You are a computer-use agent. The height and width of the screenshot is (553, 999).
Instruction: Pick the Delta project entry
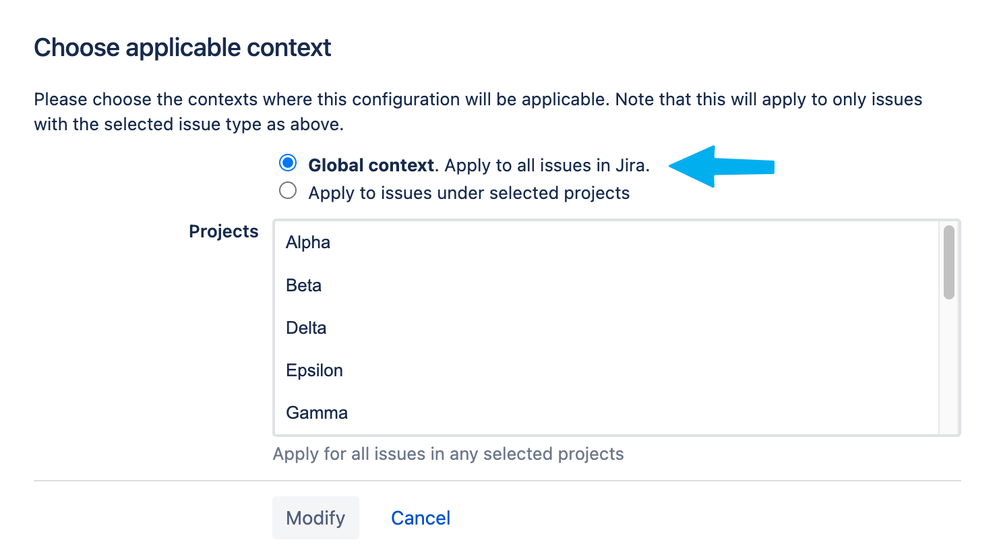point(607,328)
